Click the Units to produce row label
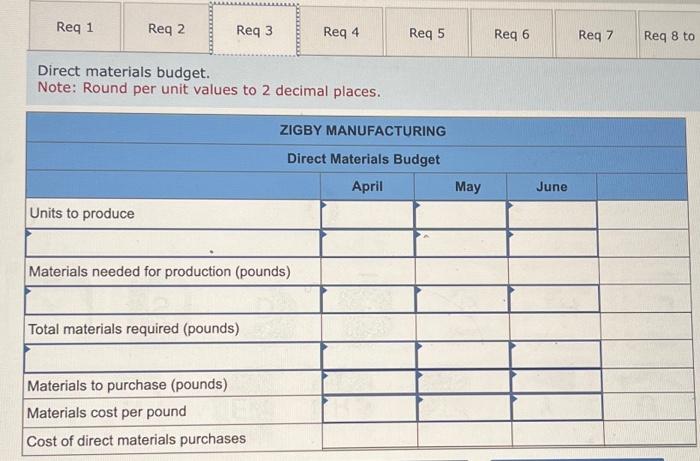Image resolution: width=700 pixels, height=461 pixels. click(82, 213)
